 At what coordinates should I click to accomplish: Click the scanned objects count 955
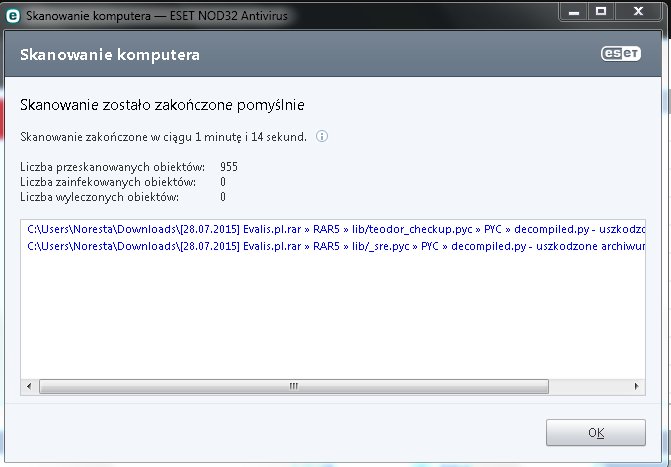click(x=229, y=167)
